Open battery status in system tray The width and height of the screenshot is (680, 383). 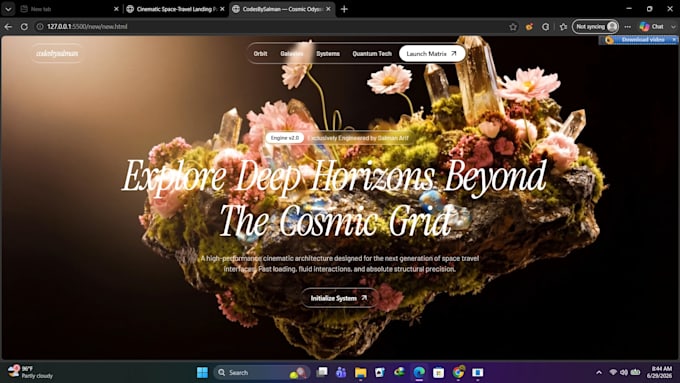(x=635, y=372)
